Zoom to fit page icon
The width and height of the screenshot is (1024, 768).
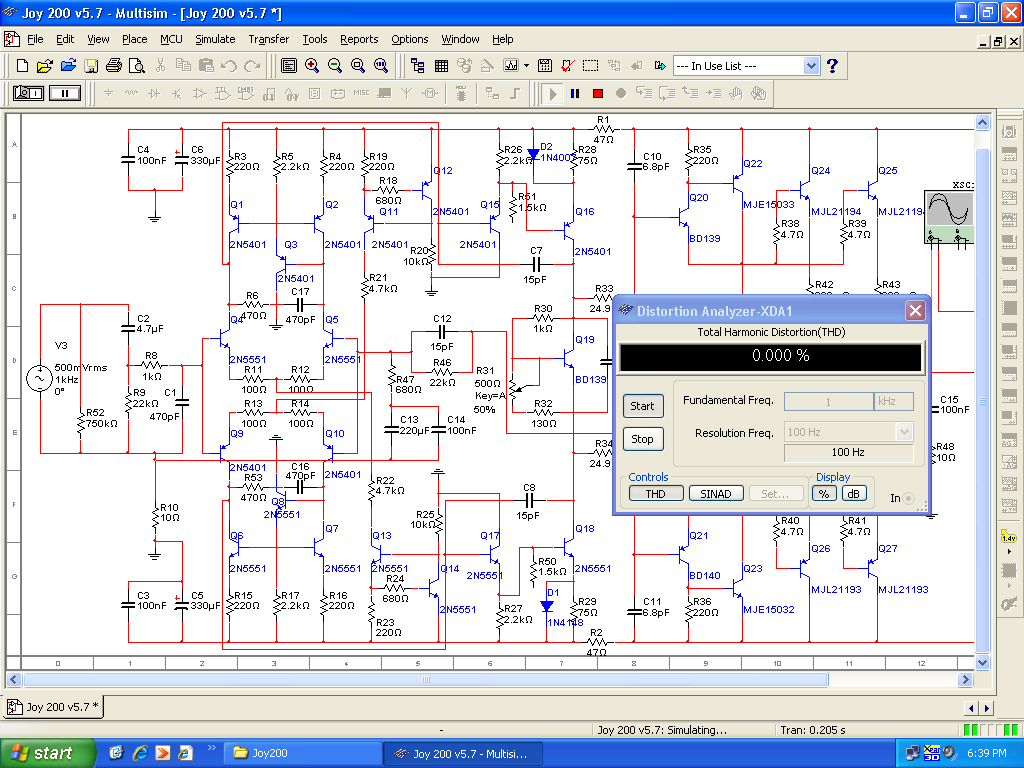(x=381, y=66)
